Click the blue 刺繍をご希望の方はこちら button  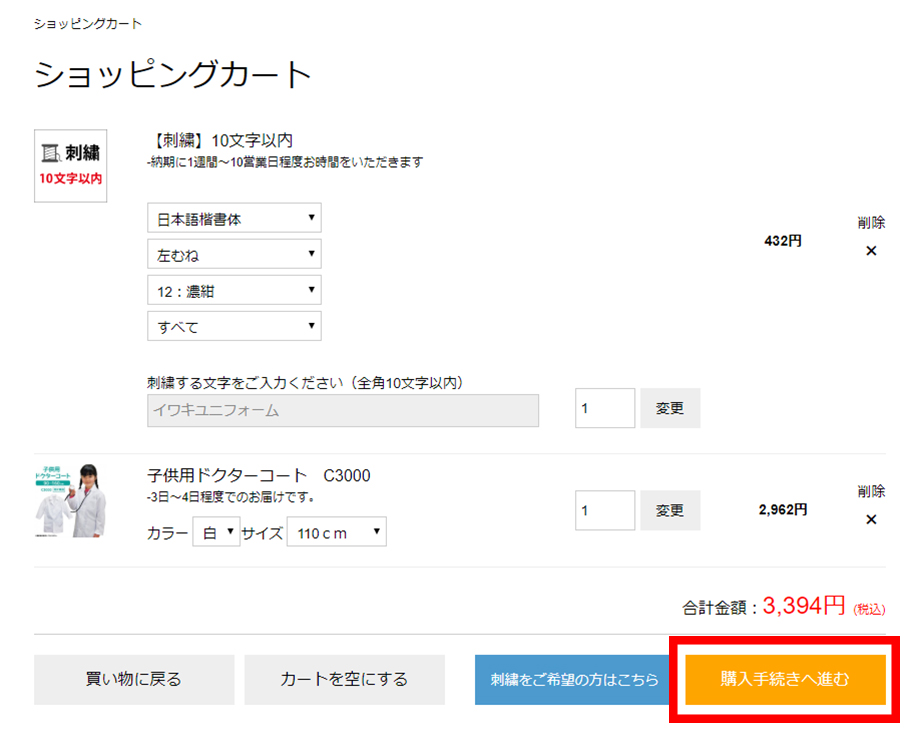tap(575, 680)
